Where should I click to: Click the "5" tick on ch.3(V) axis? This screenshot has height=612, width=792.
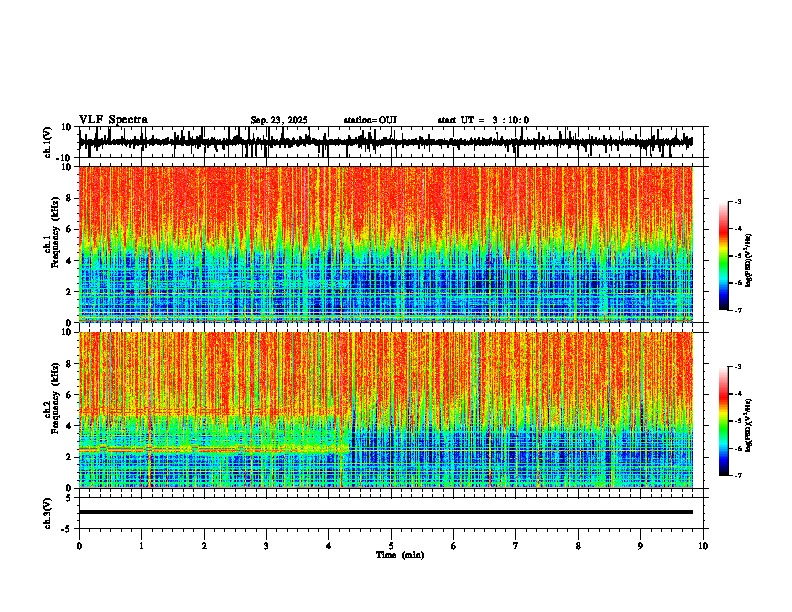tap(70, 498)
